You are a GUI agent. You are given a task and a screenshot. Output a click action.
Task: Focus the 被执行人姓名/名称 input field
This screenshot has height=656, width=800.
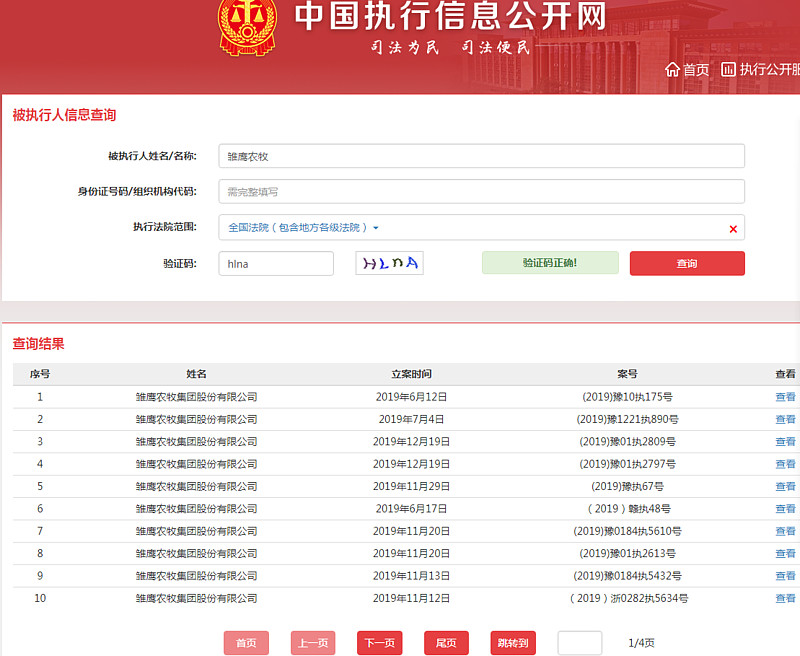[481, 156]
